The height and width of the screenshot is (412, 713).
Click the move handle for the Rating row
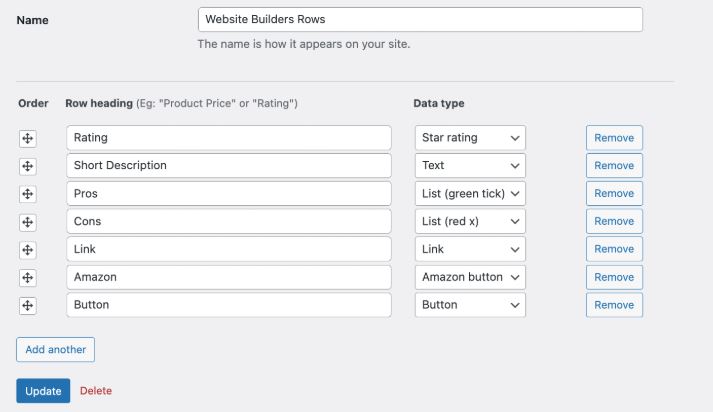pos(28,138)
